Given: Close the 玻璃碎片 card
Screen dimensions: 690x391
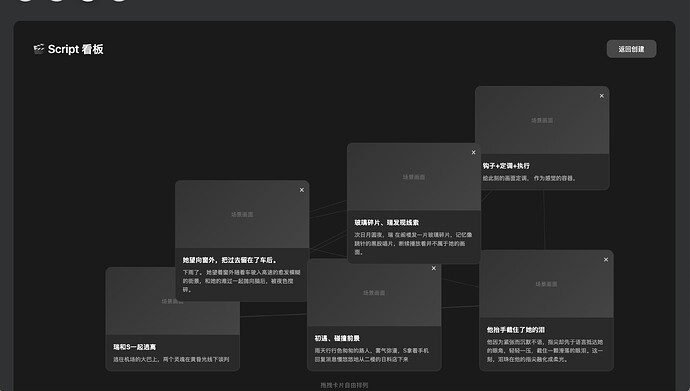Looking at the screenshot, I should tap(473, 153).
